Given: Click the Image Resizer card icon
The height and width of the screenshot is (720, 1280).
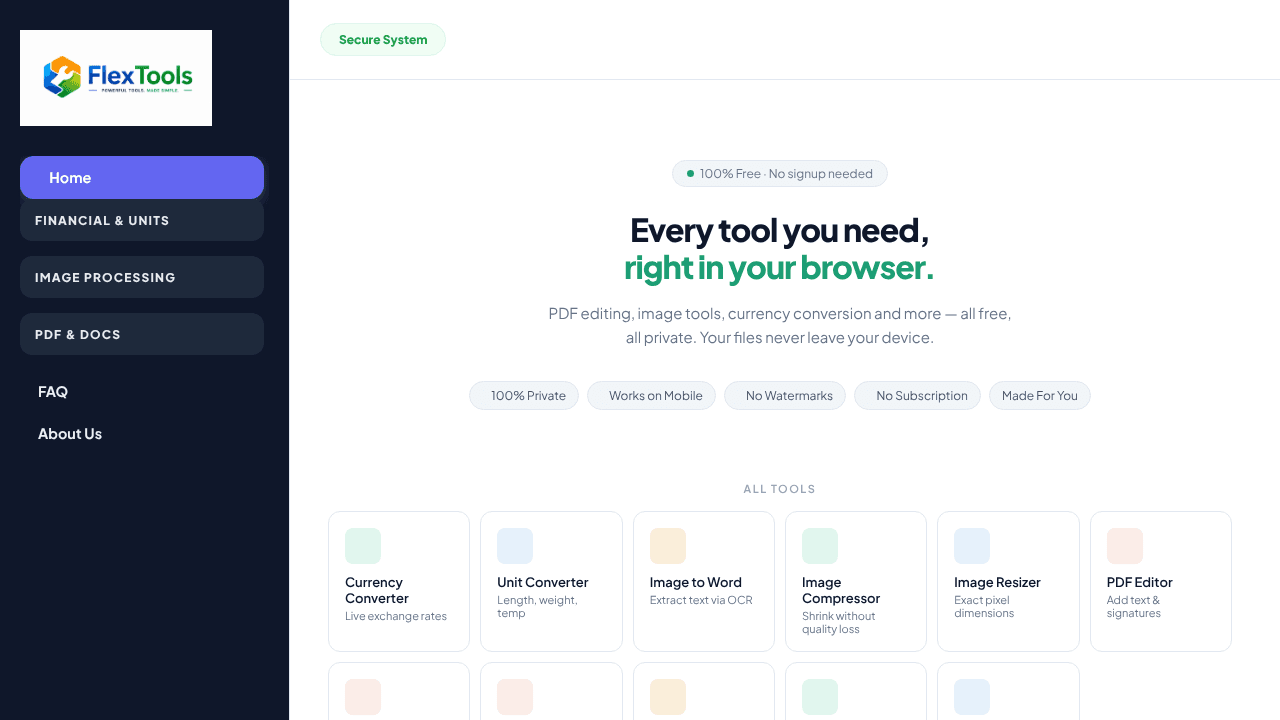Looking at the screenshot, I should pyautogui.click(x=972, y=546).
